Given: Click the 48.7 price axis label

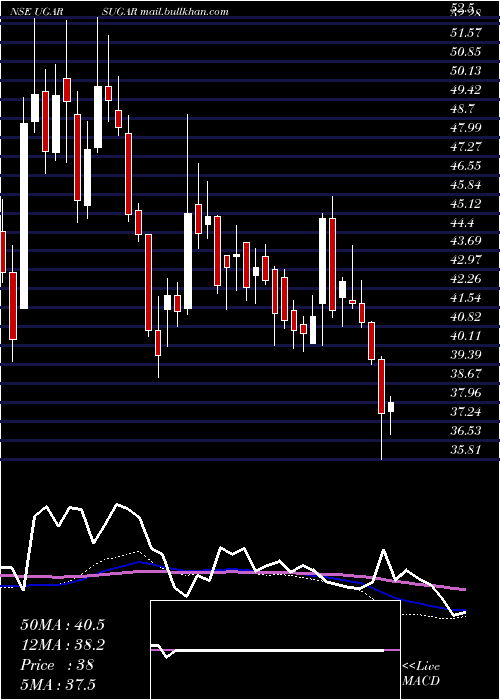Looking at the screenshot, I should pyautogui.click(x=463, y=109).
